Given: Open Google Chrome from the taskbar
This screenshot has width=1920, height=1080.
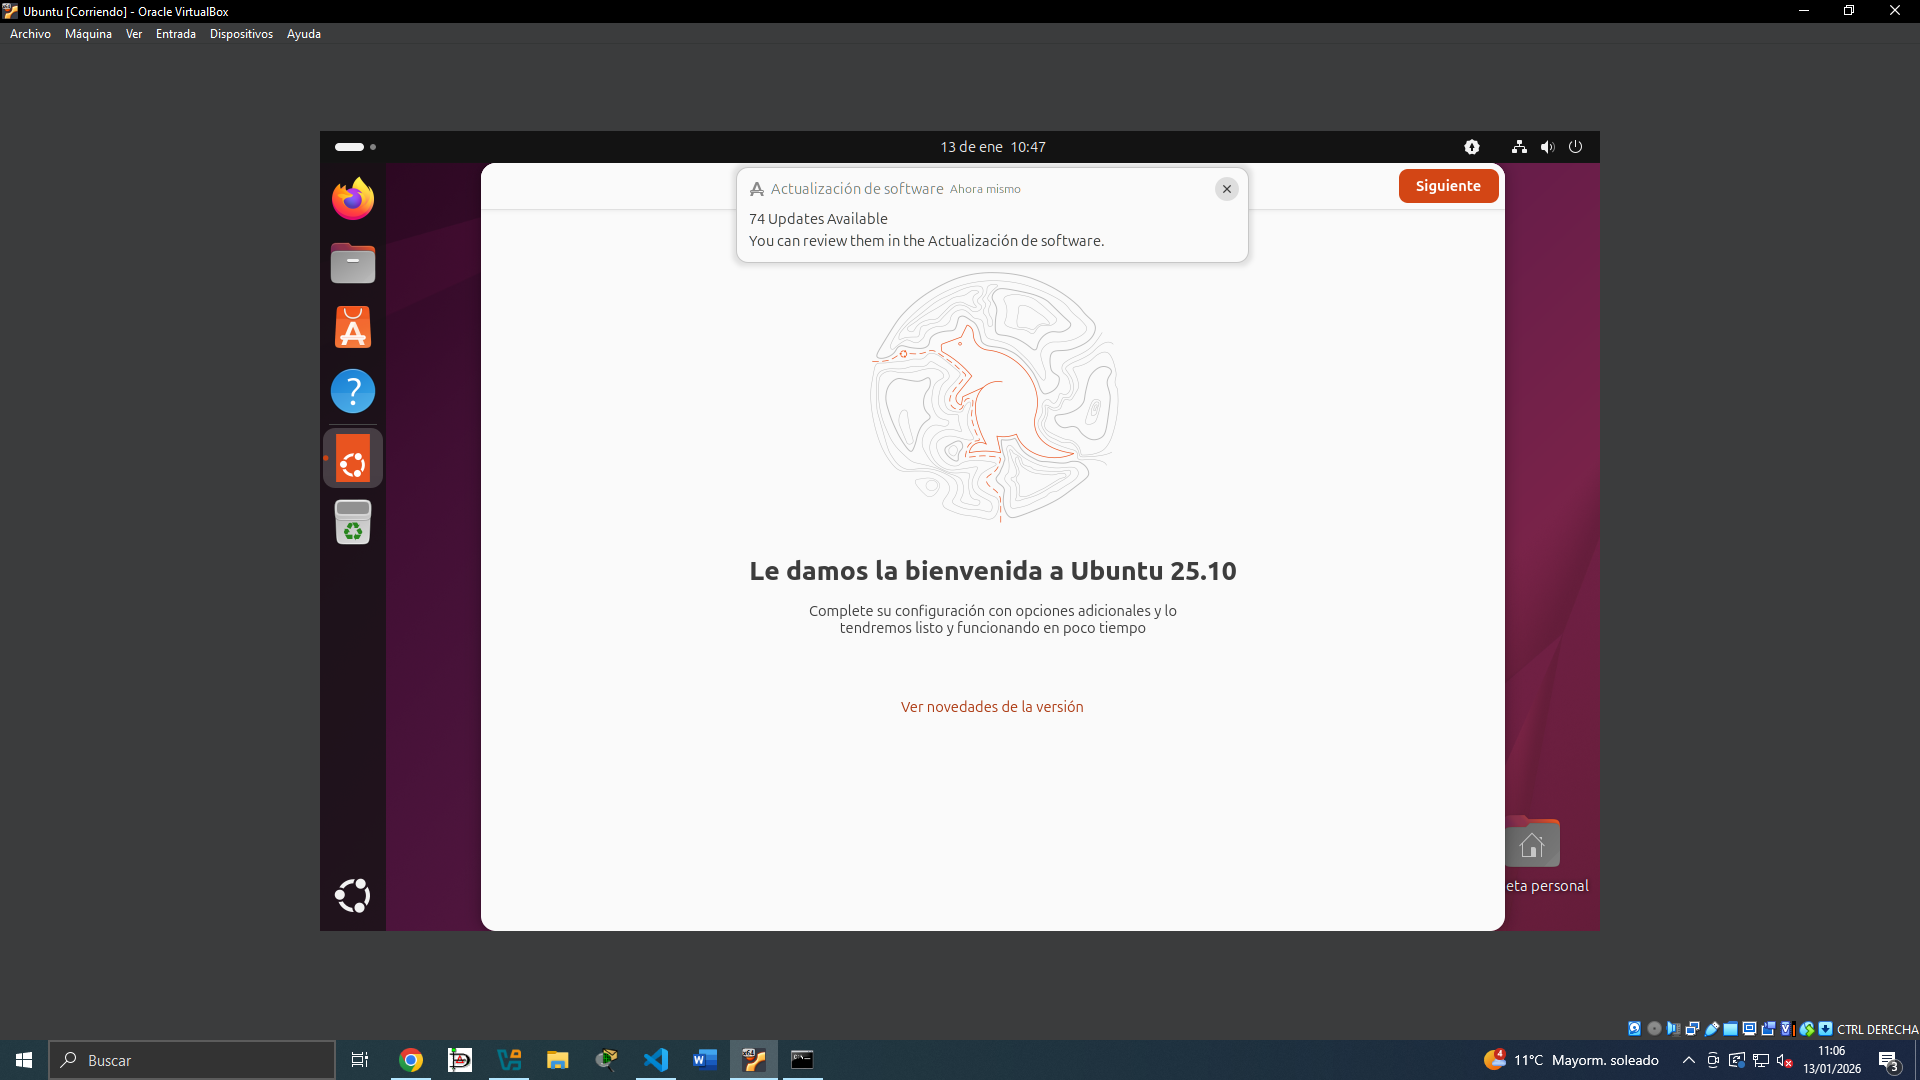Looking at the screenshot, I should click(x=411, y=1060).
